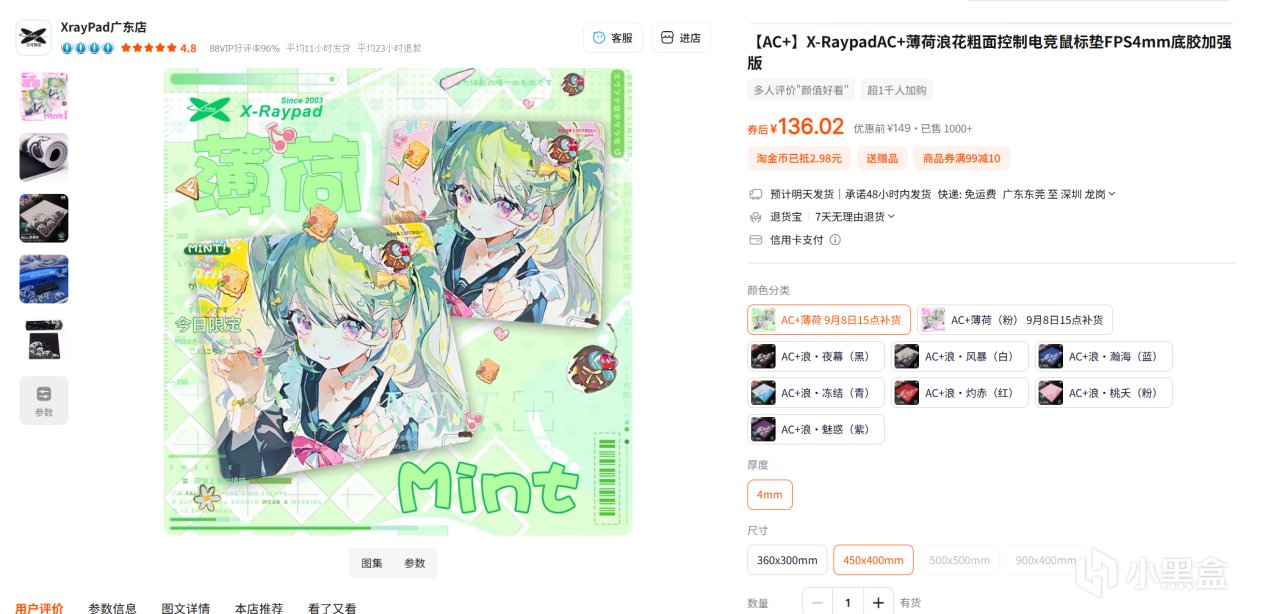The height and width of the screenshot is (614, 1265).
Task: Select the gray mousepad roll thumbnail
Action: (44, 157)
